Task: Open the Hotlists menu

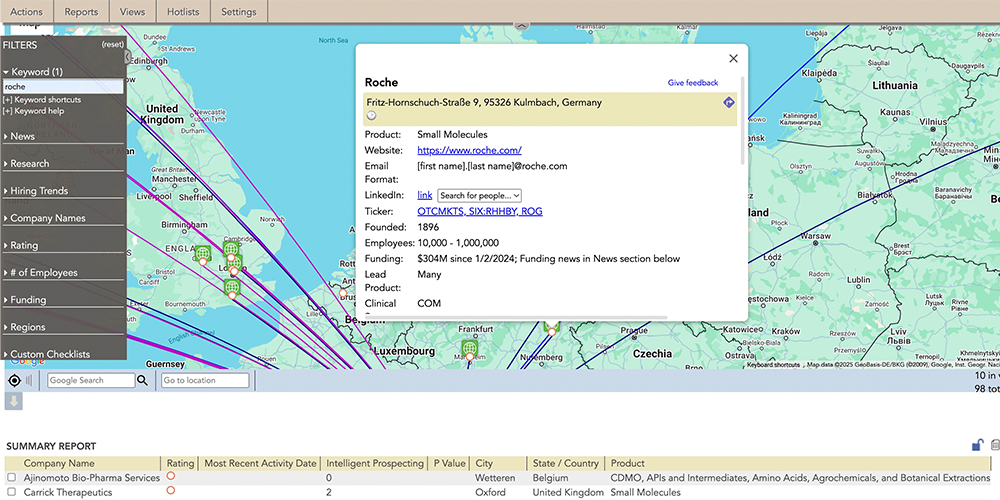Action: (x=183, y=11)
